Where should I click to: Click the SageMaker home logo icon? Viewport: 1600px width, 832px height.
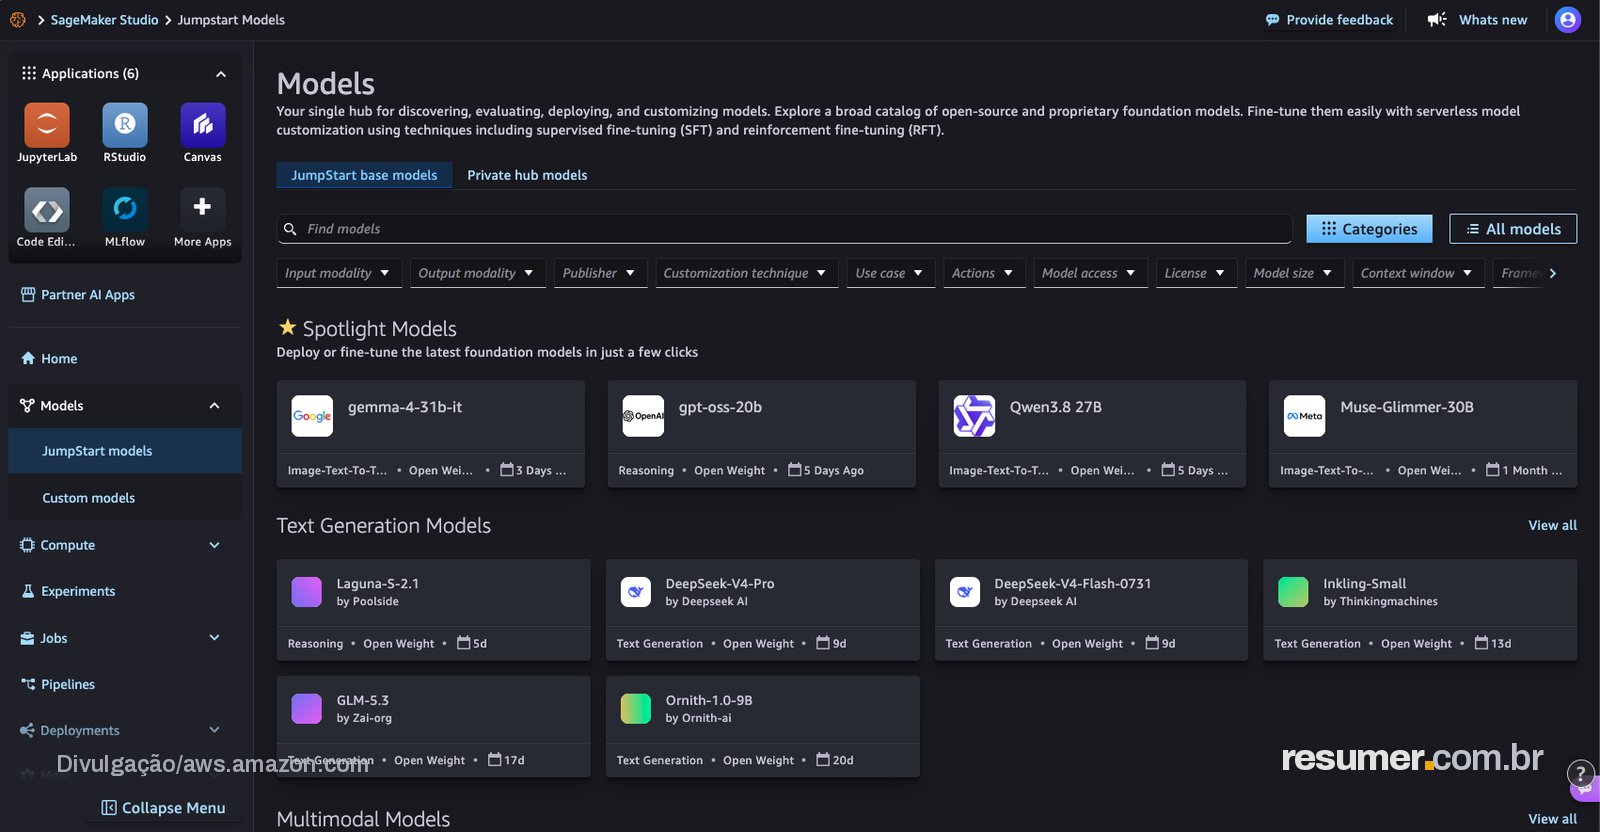(x=18, y=20)
